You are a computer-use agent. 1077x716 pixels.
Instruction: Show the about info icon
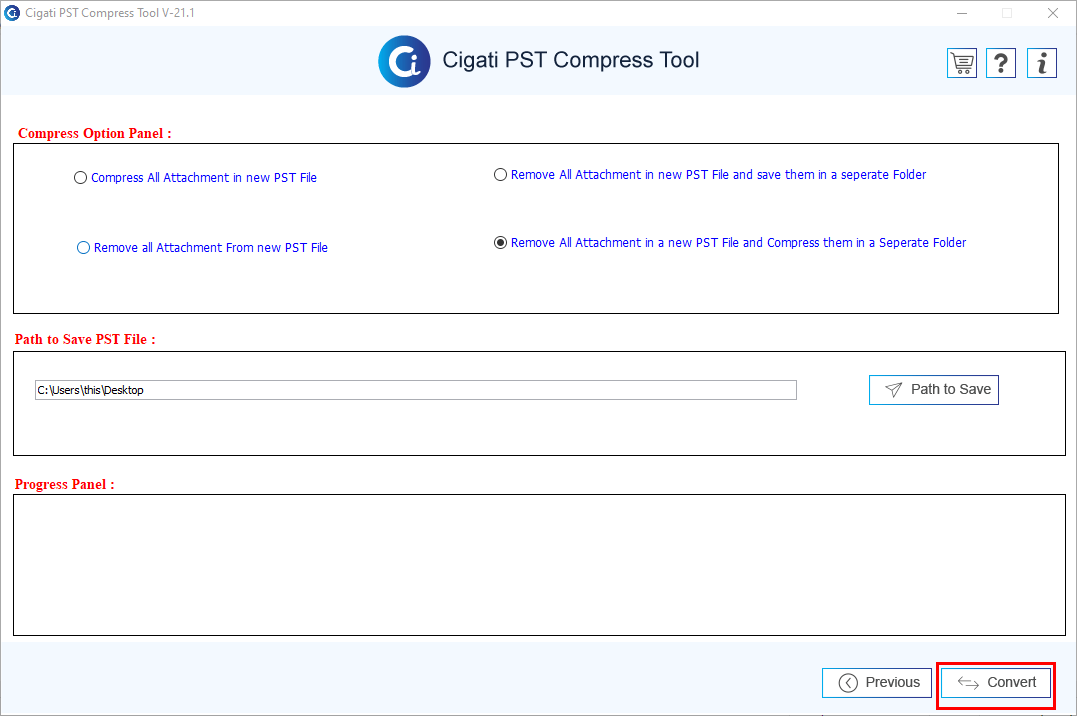point(1041,63)
